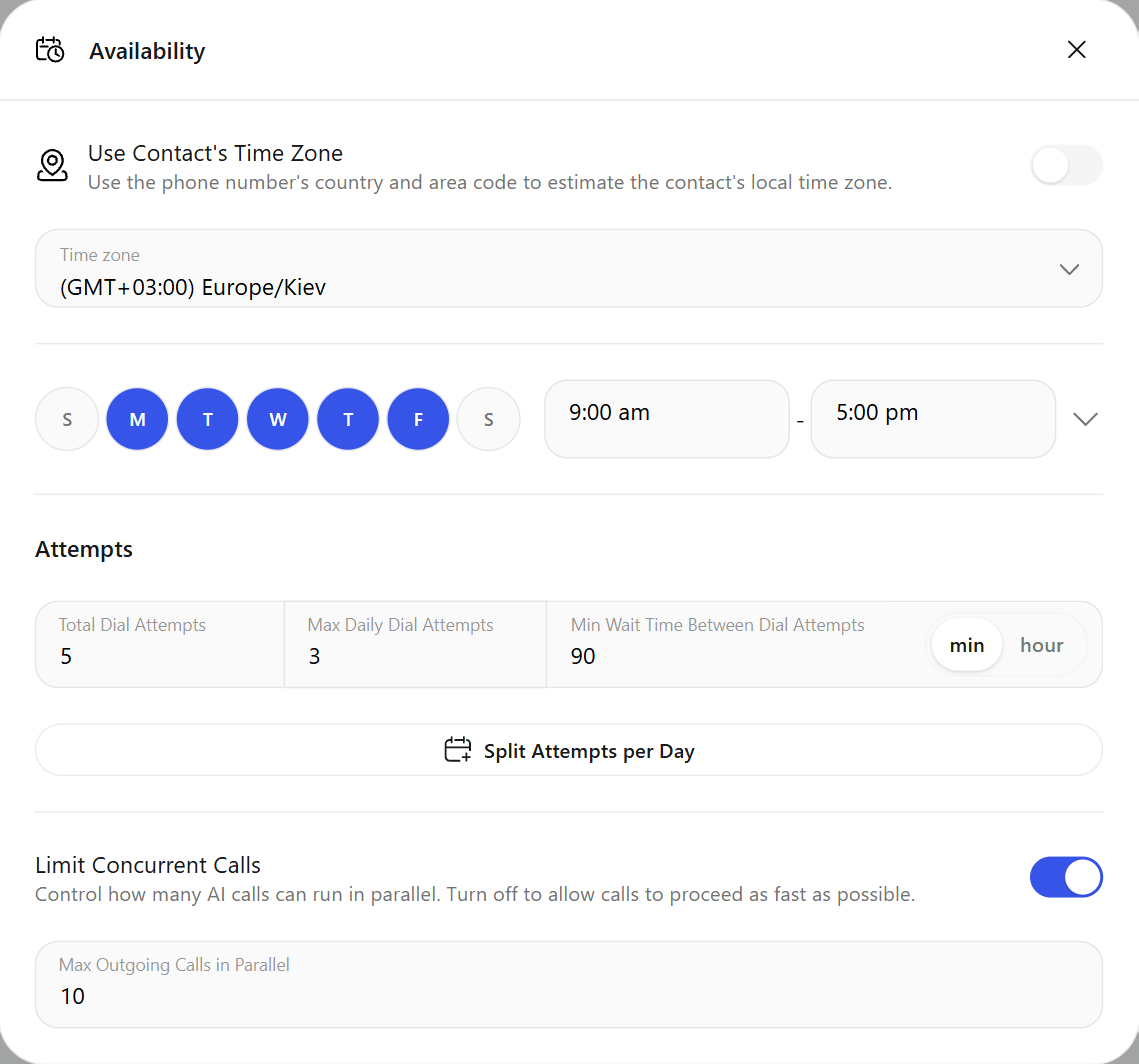Edit the 9:00 am start time field
Screen dimensions: 1139x1064
pyautogui.click(x=667, y=419)
